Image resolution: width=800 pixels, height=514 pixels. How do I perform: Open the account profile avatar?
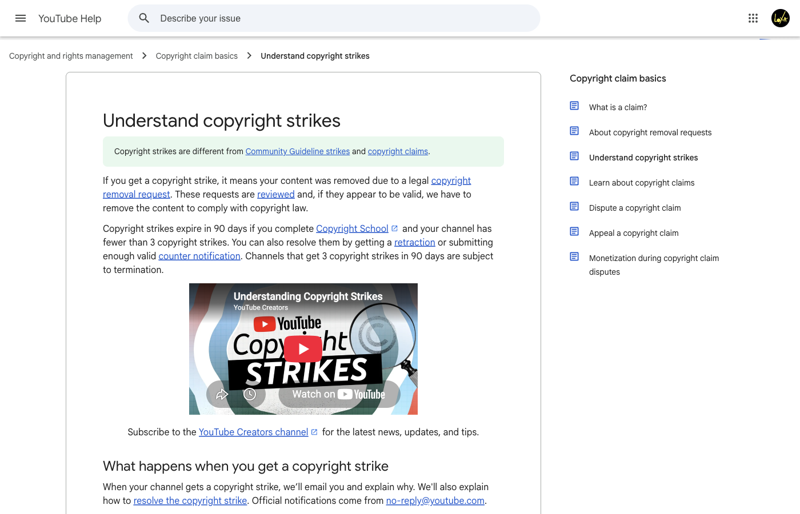(x=780, y=18)
